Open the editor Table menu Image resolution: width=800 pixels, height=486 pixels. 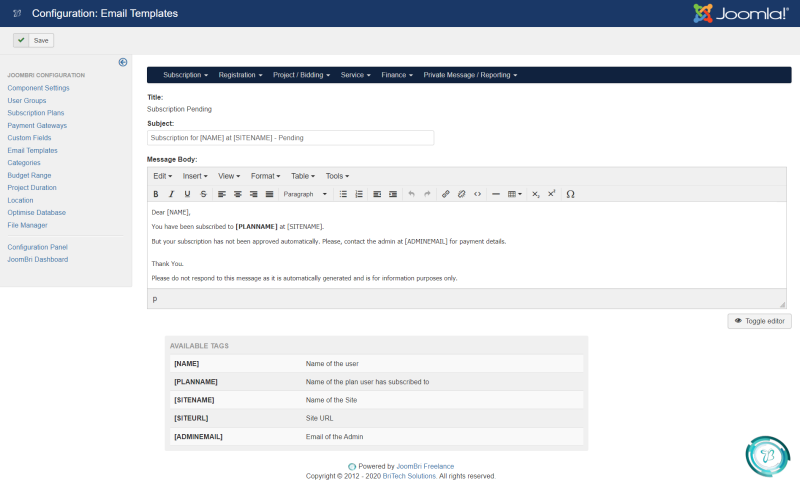(x=303, y=176)
